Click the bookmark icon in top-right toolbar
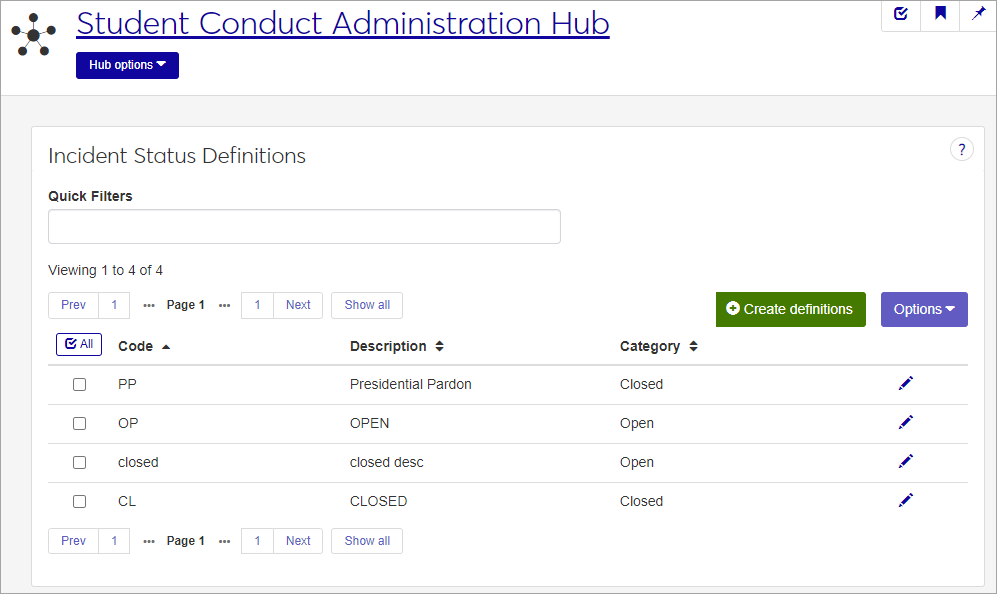This screenshot has width=997, height=594. point(941,14)
